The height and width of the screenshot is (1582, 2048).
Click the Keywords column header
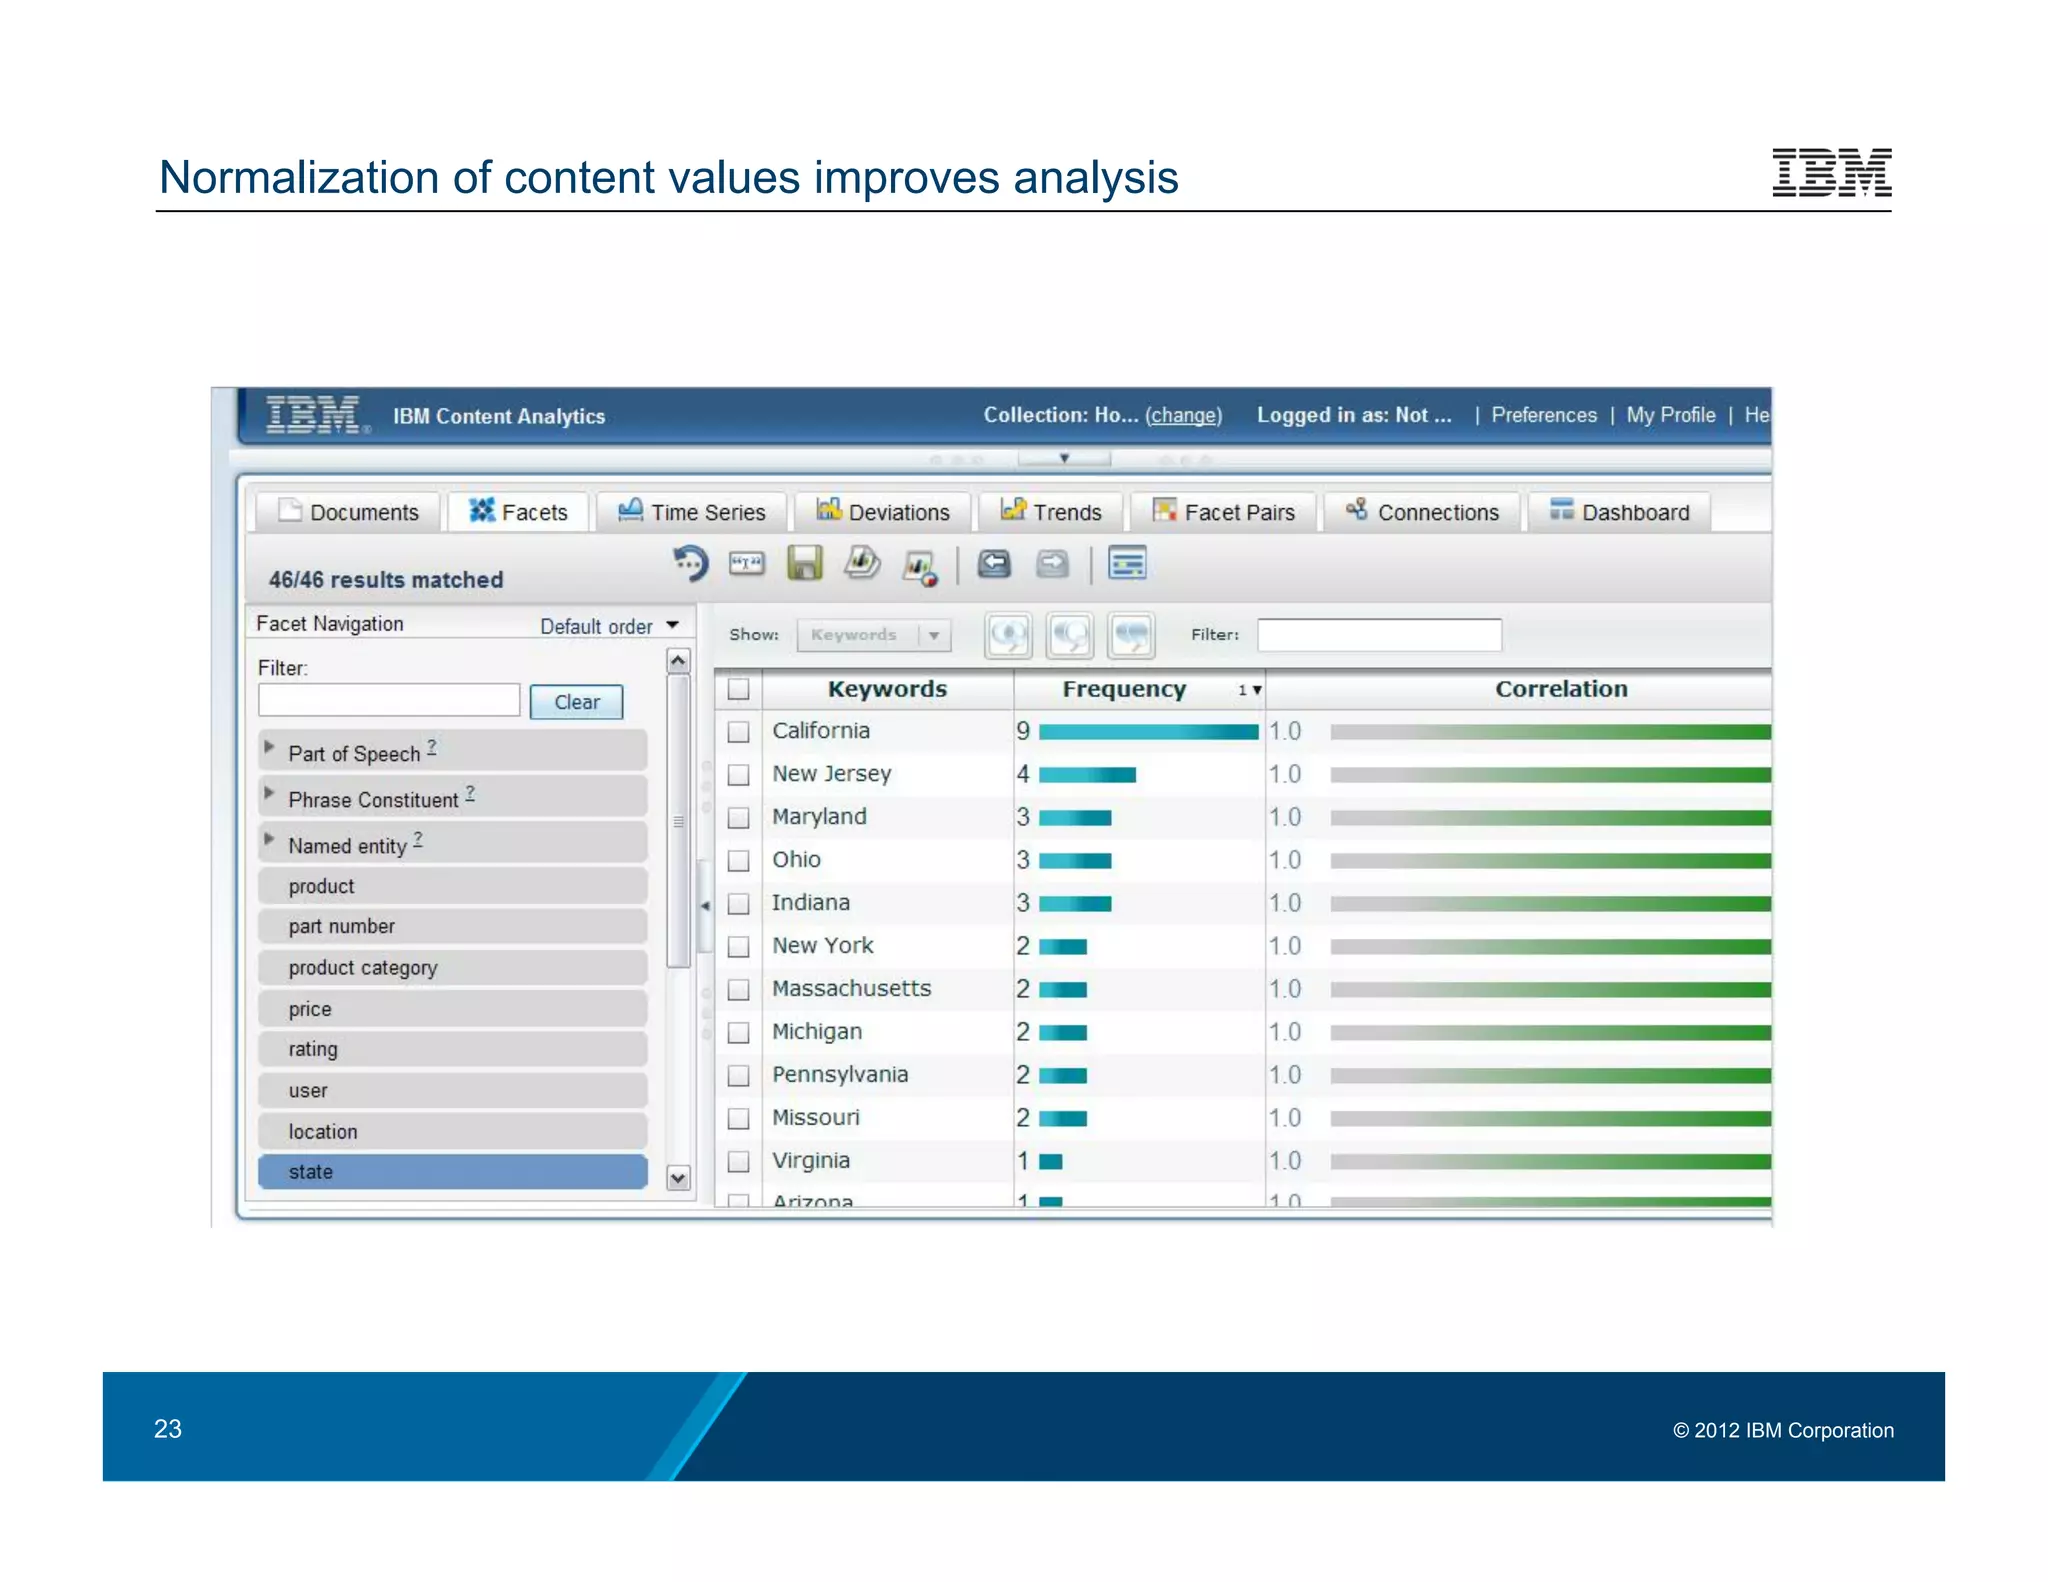887,689
